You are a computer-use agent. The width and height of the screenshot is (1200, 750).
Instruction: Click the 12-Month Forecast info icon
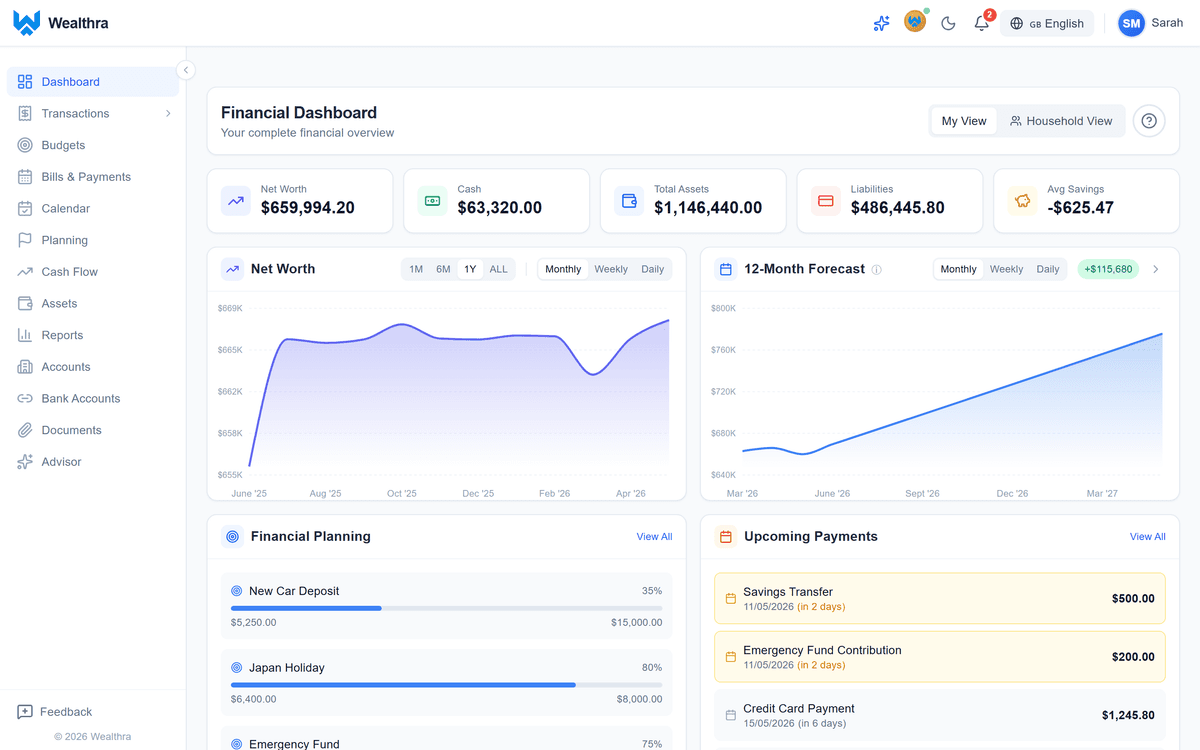click(x=876, y=270)
